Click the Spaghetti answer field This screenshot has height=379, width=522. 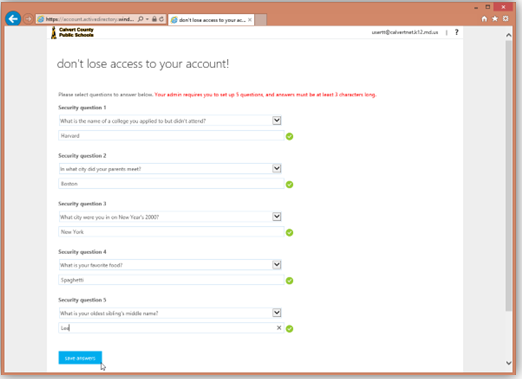coord(171,280)
